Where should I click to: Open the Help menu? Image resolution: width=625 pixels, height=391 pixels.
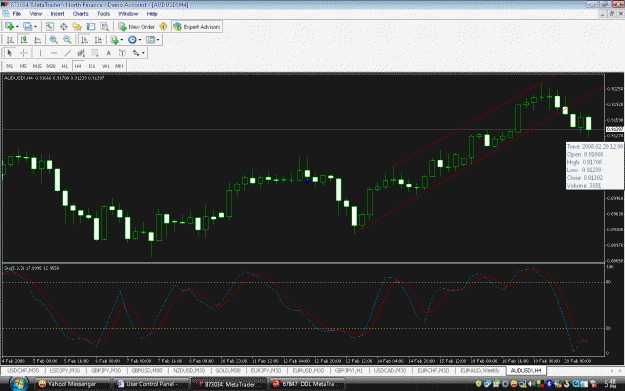152,14
